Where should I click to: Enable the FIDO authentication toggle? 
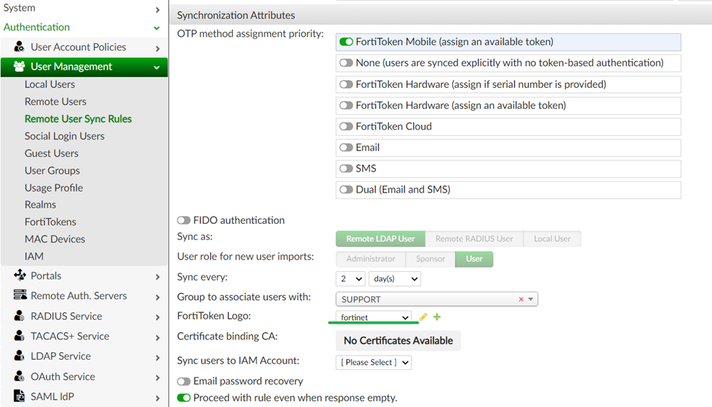pos(184,220)
